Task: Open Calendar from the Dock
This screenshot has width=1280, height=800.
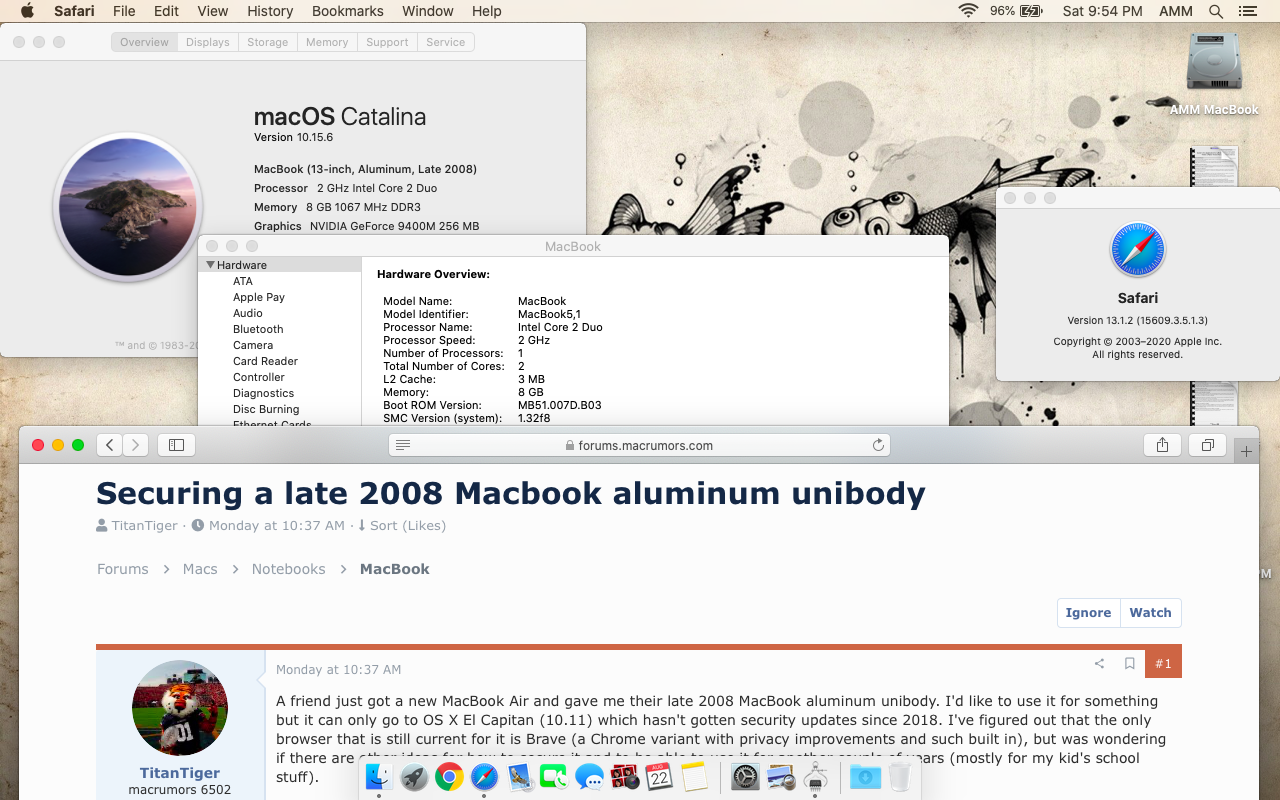Action: pyautogui.click(x=659, y=776)
